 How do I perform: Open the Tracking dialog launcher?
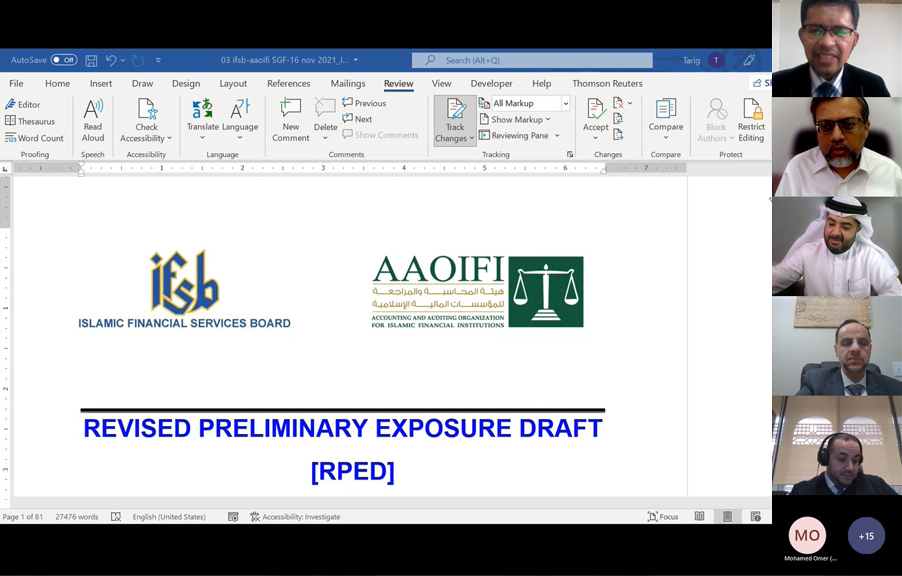point(570,154)
